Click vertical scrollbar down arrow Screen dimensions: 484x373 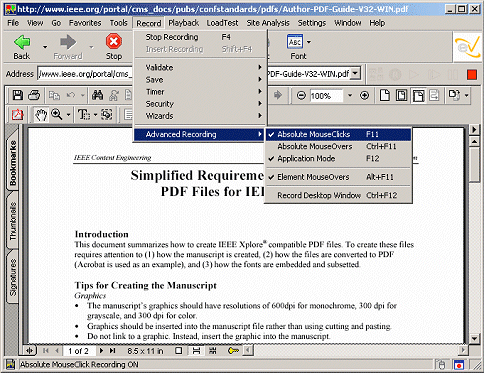point(474,338)
